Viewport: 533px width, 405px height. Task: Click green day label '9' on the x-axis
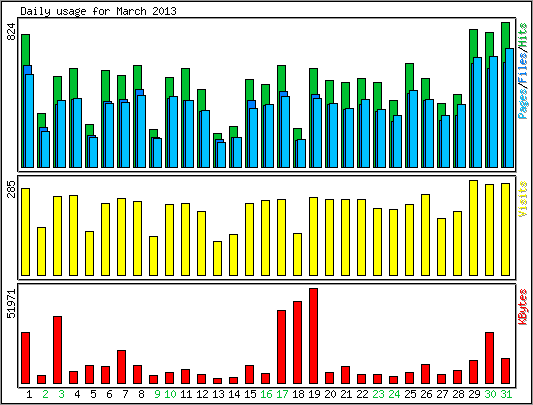click(x=157, y=394)
